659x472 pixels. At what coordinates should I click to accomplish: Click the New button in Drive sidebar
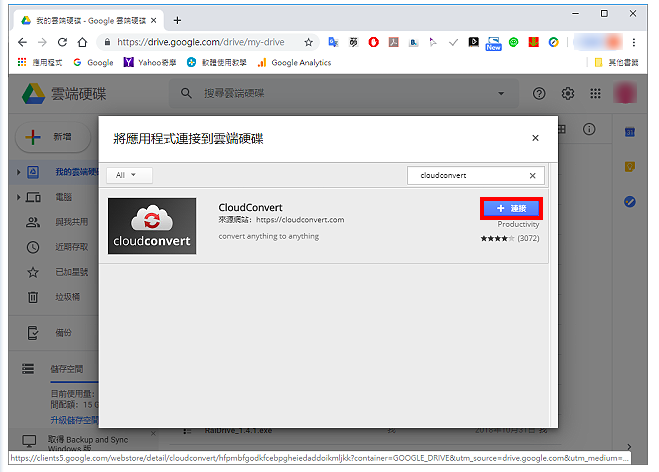tap(53, 137)
